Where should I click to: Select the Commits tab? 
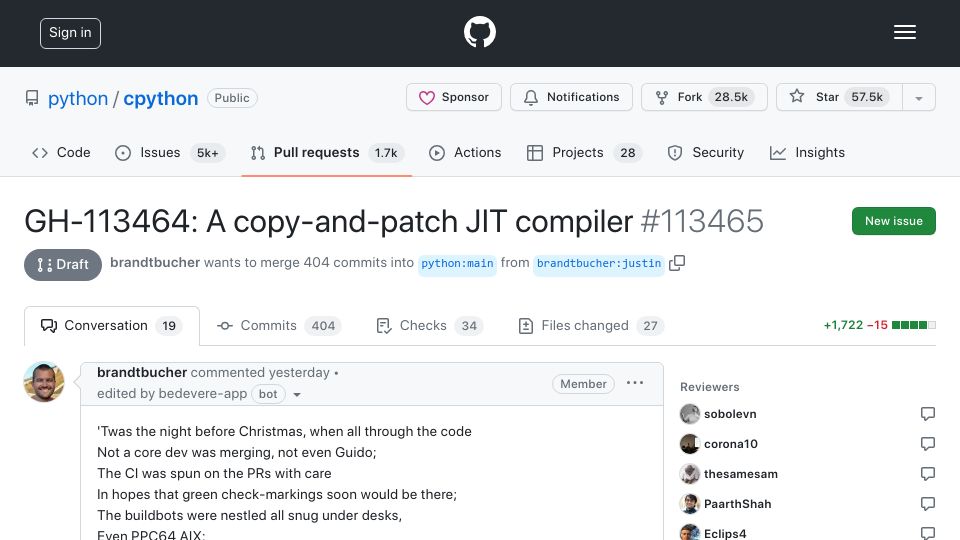[x=279, y=326]
